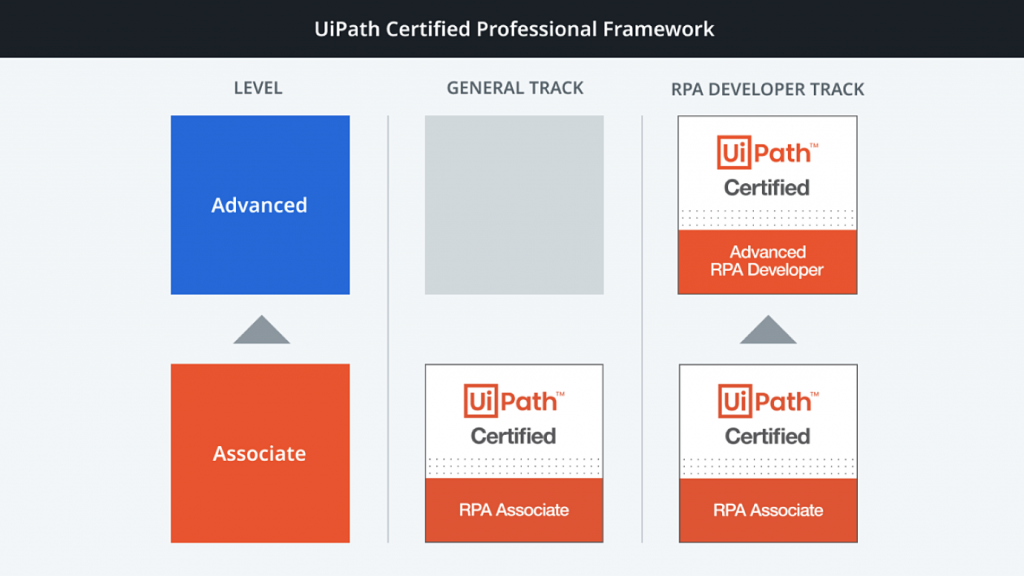
Task: Click the up arrow in the Level column
Action: pos(261,330)
